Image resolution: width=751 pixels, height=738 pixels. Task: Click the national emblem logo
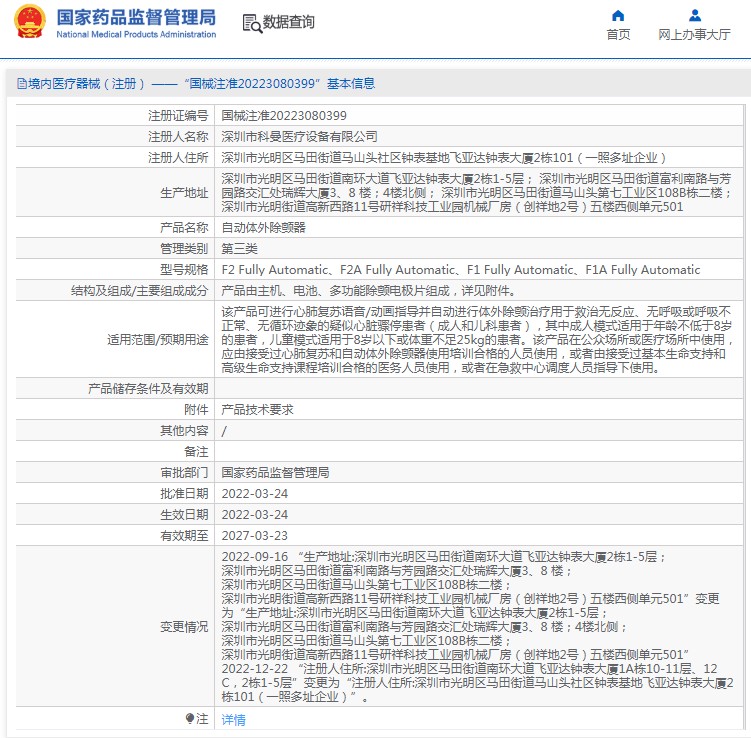30,22
